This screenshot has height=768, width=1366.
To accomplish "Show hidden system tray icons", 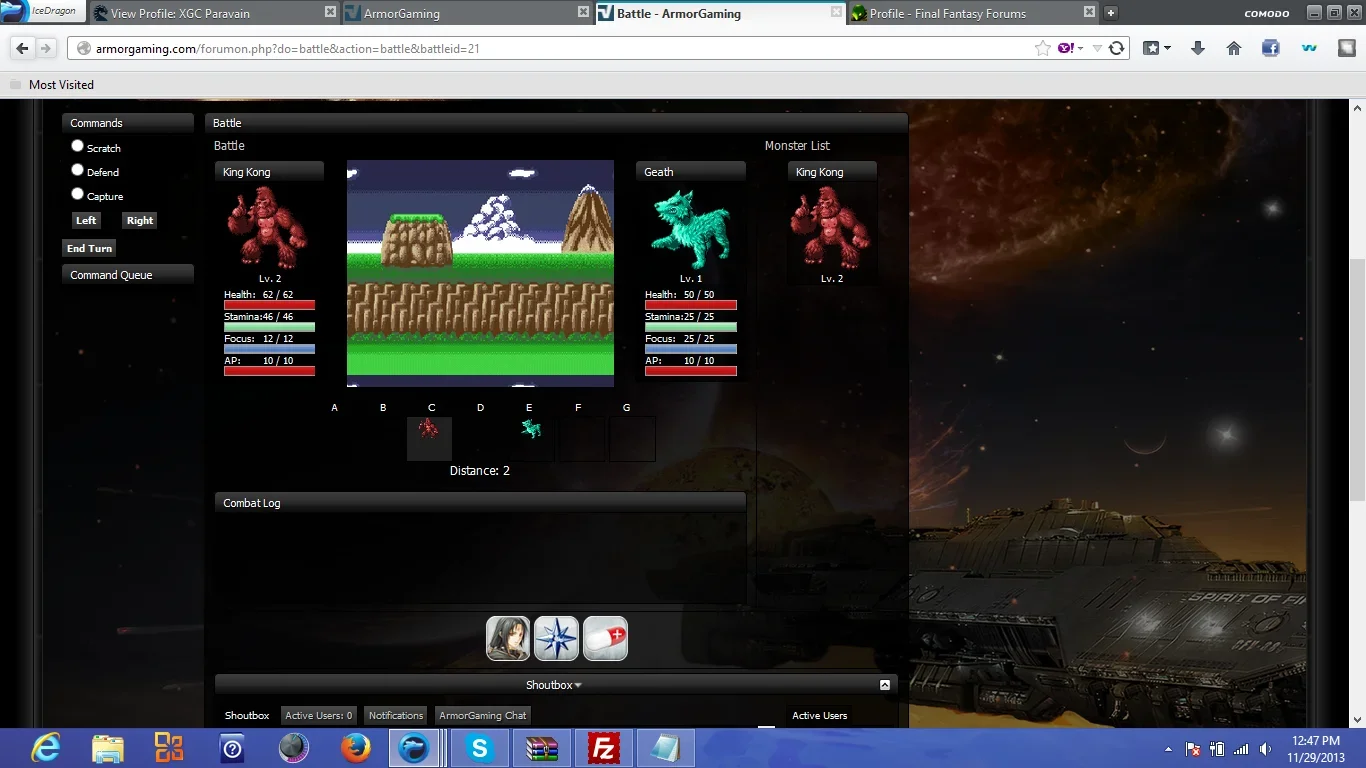I will (x=1169, y=749).
